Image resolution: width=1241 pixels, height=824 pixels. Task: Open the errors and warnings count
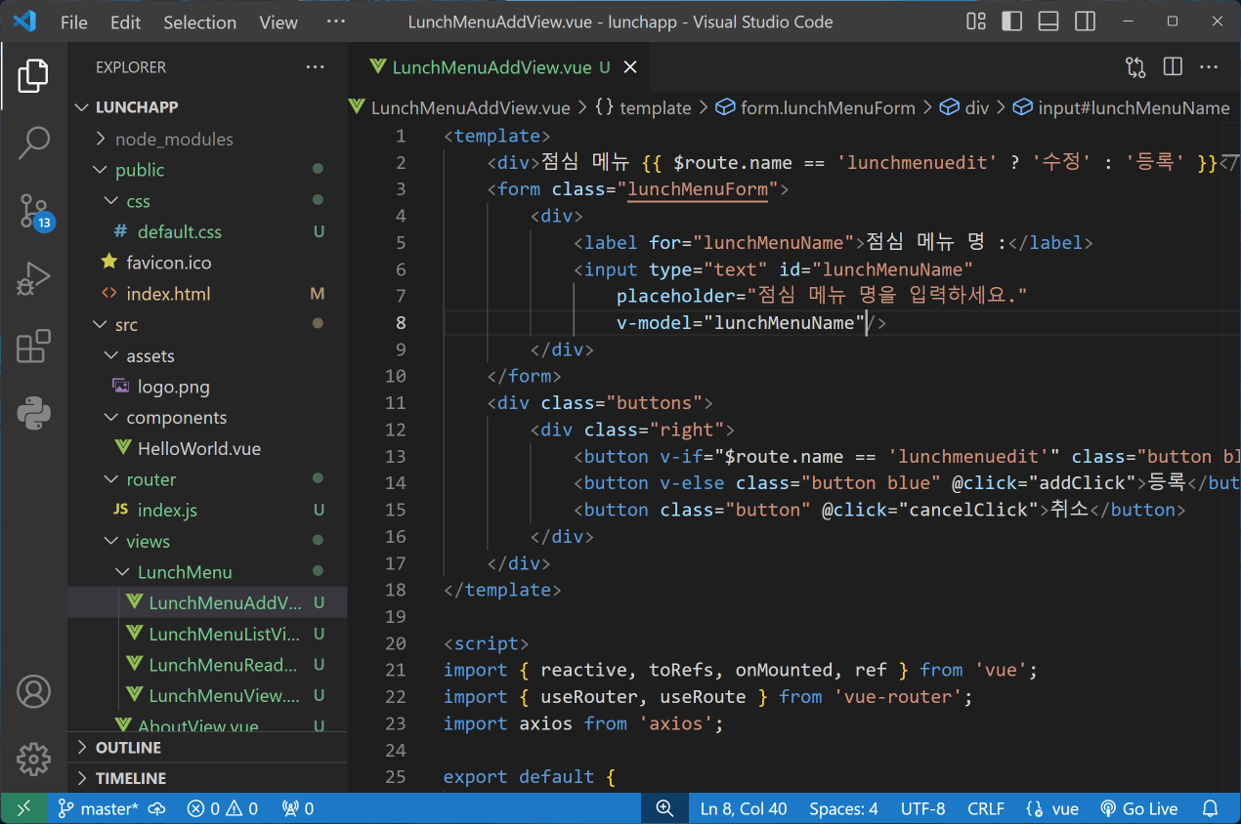coord(223,808)
